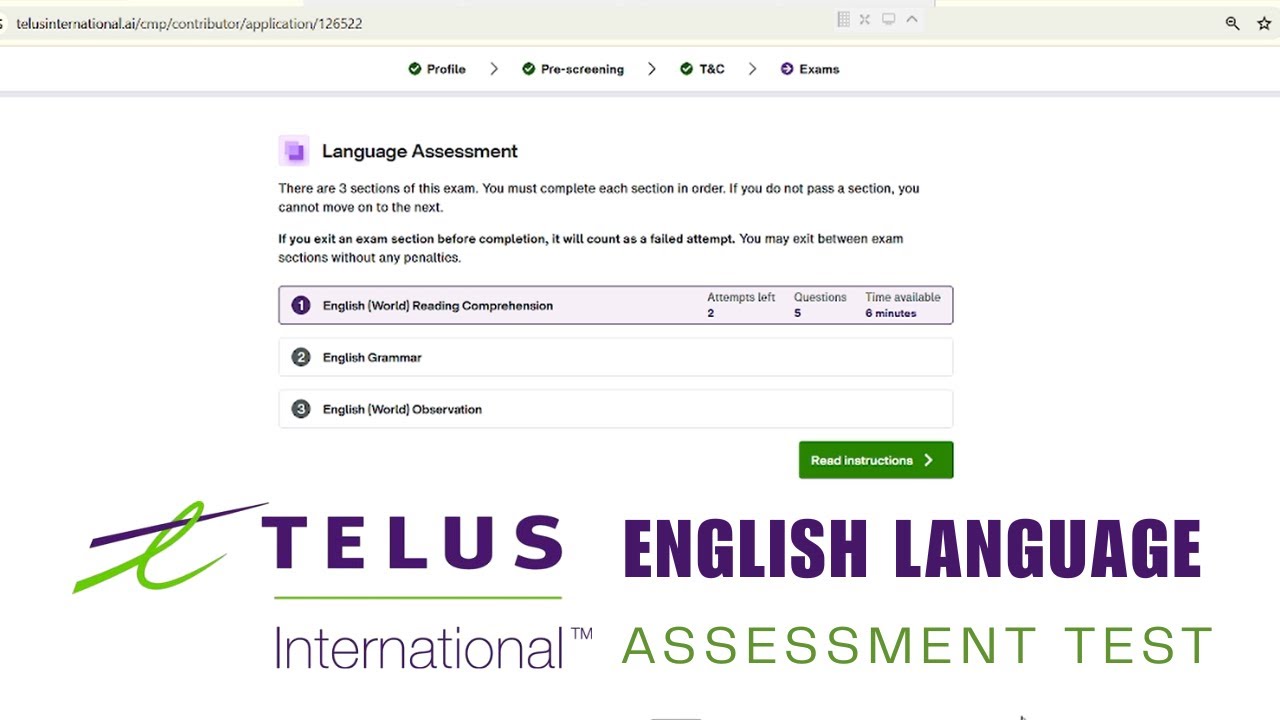This screenshot has width=1280, height=720.
Task: Select English (World) Reading Comprehension section
Action: (616, 305)
